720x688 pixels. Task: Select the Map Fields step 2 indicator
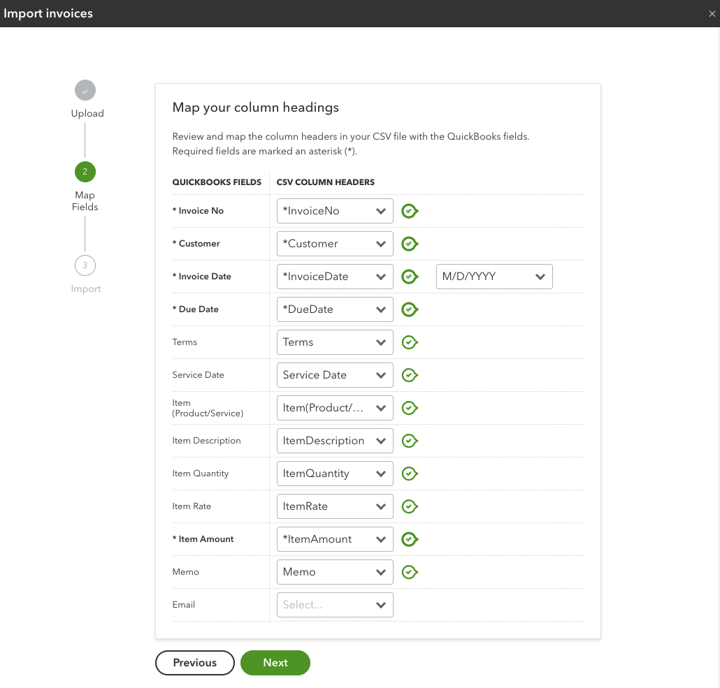click(x=85, y=172)
